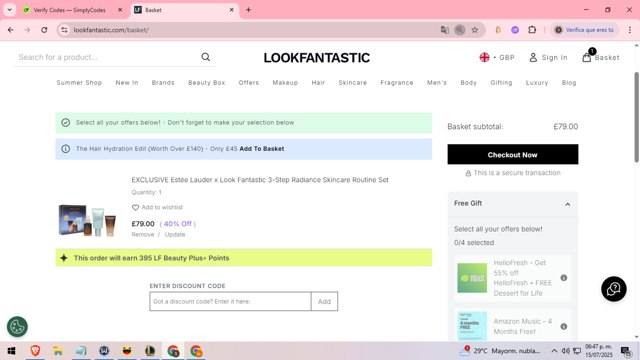Click the Sign In person icon
640x360 pixels.
(x=533, y=58)
